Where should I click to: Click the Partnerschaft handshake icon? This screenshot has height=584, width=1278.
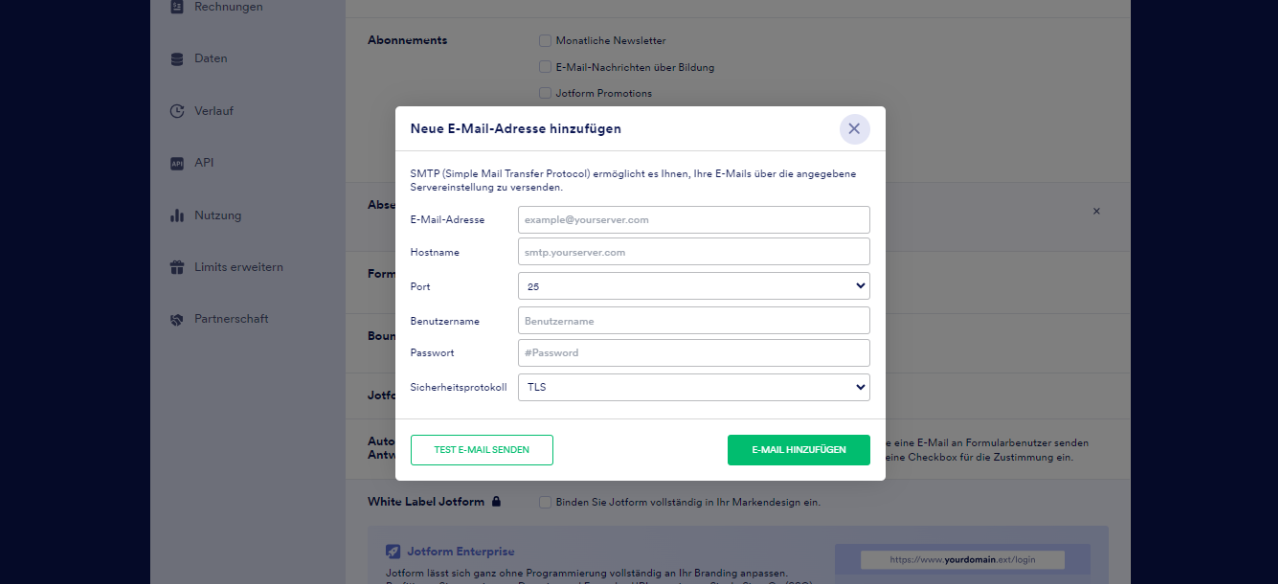[x=177, y=319]
